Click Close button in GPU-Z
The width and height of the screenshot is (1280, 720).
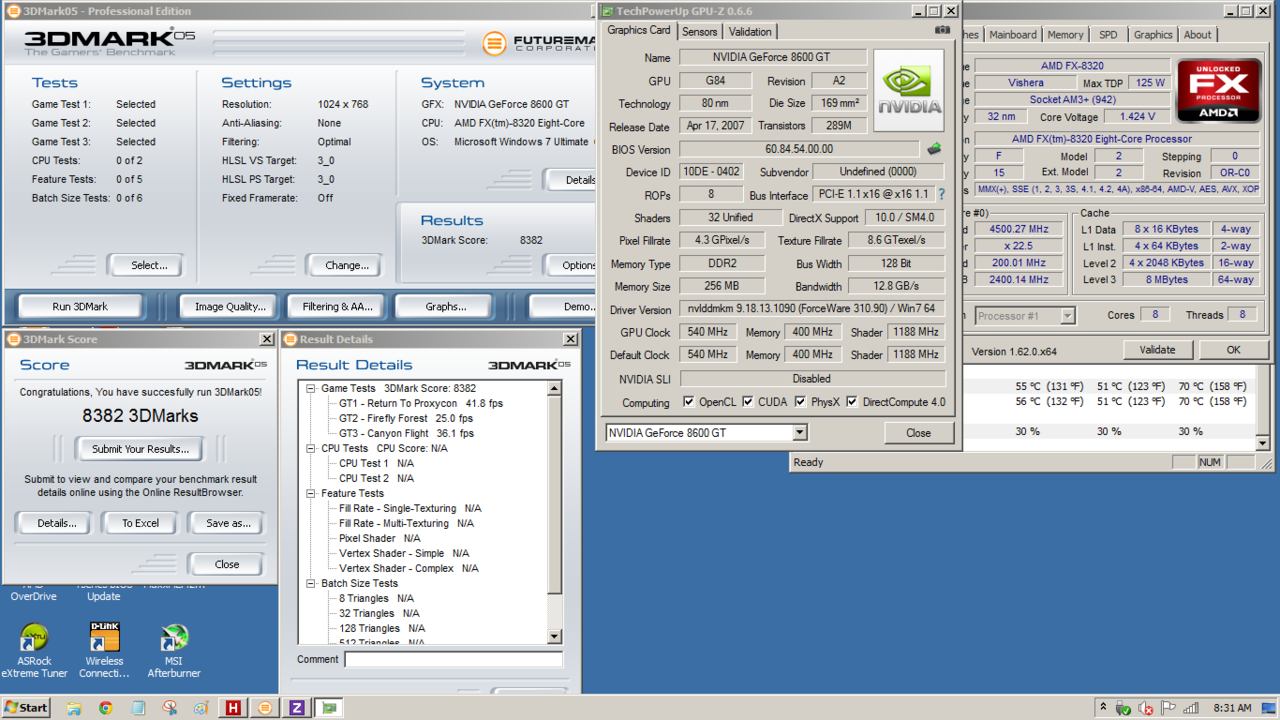point(918,433)
